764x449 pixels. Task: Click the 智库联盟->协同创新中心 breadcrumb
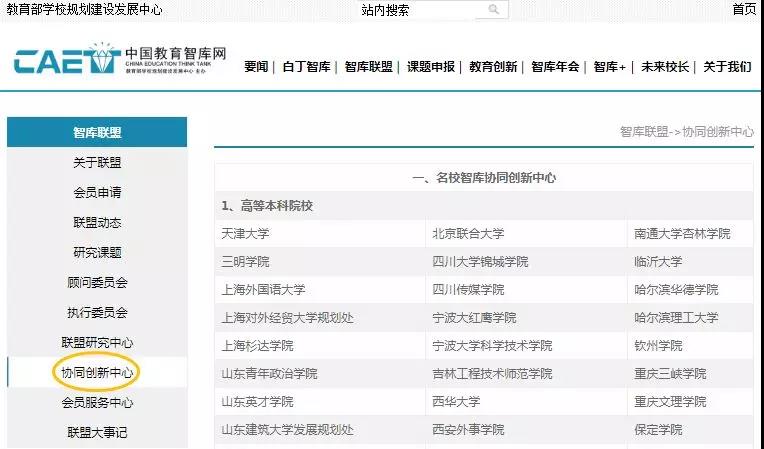687,131
